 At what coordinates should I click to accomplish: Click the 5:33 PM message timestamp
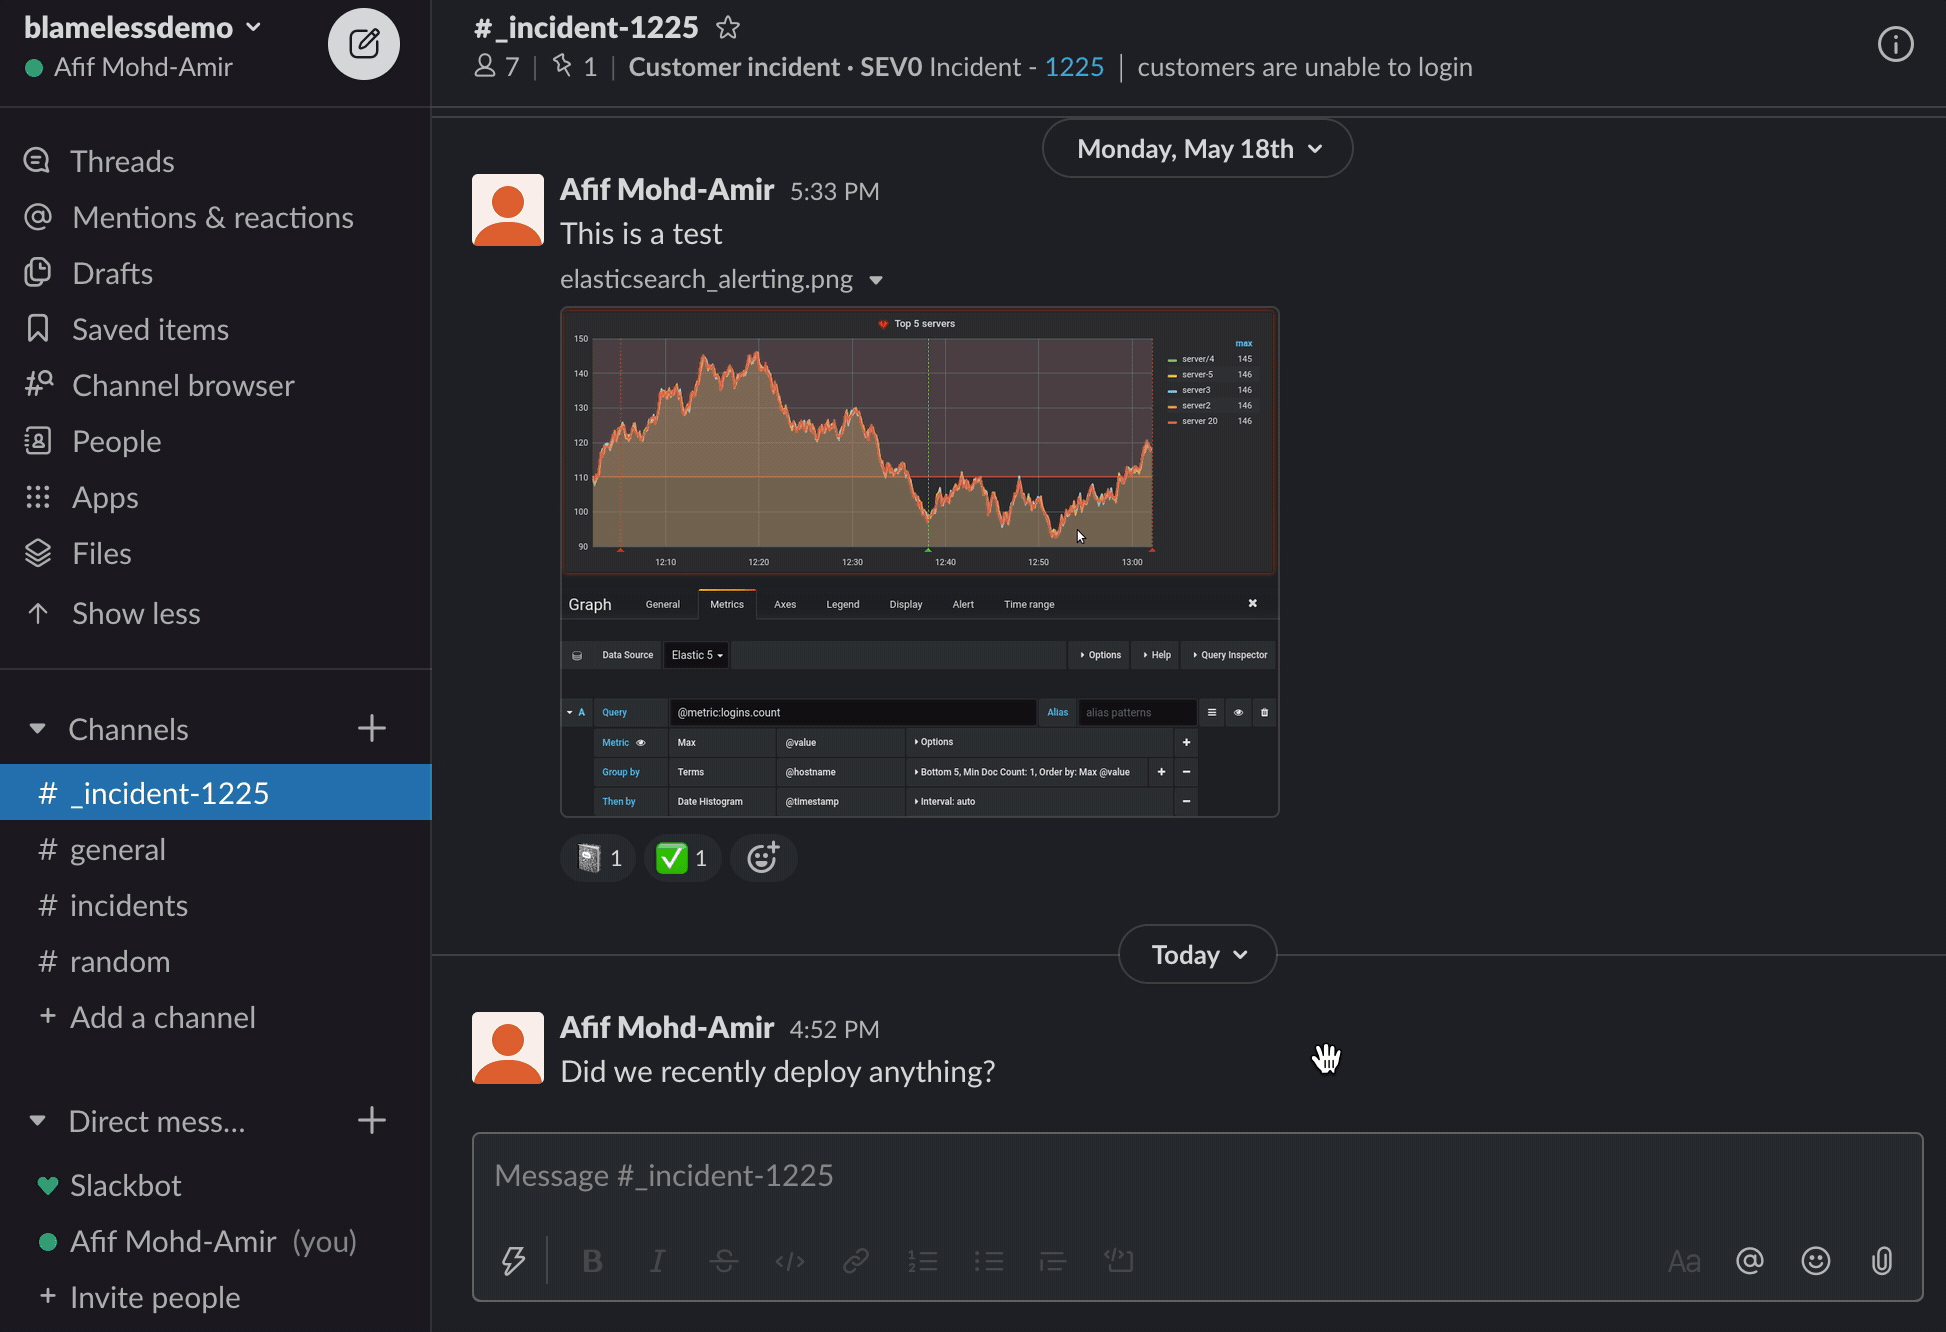point(834,191)
